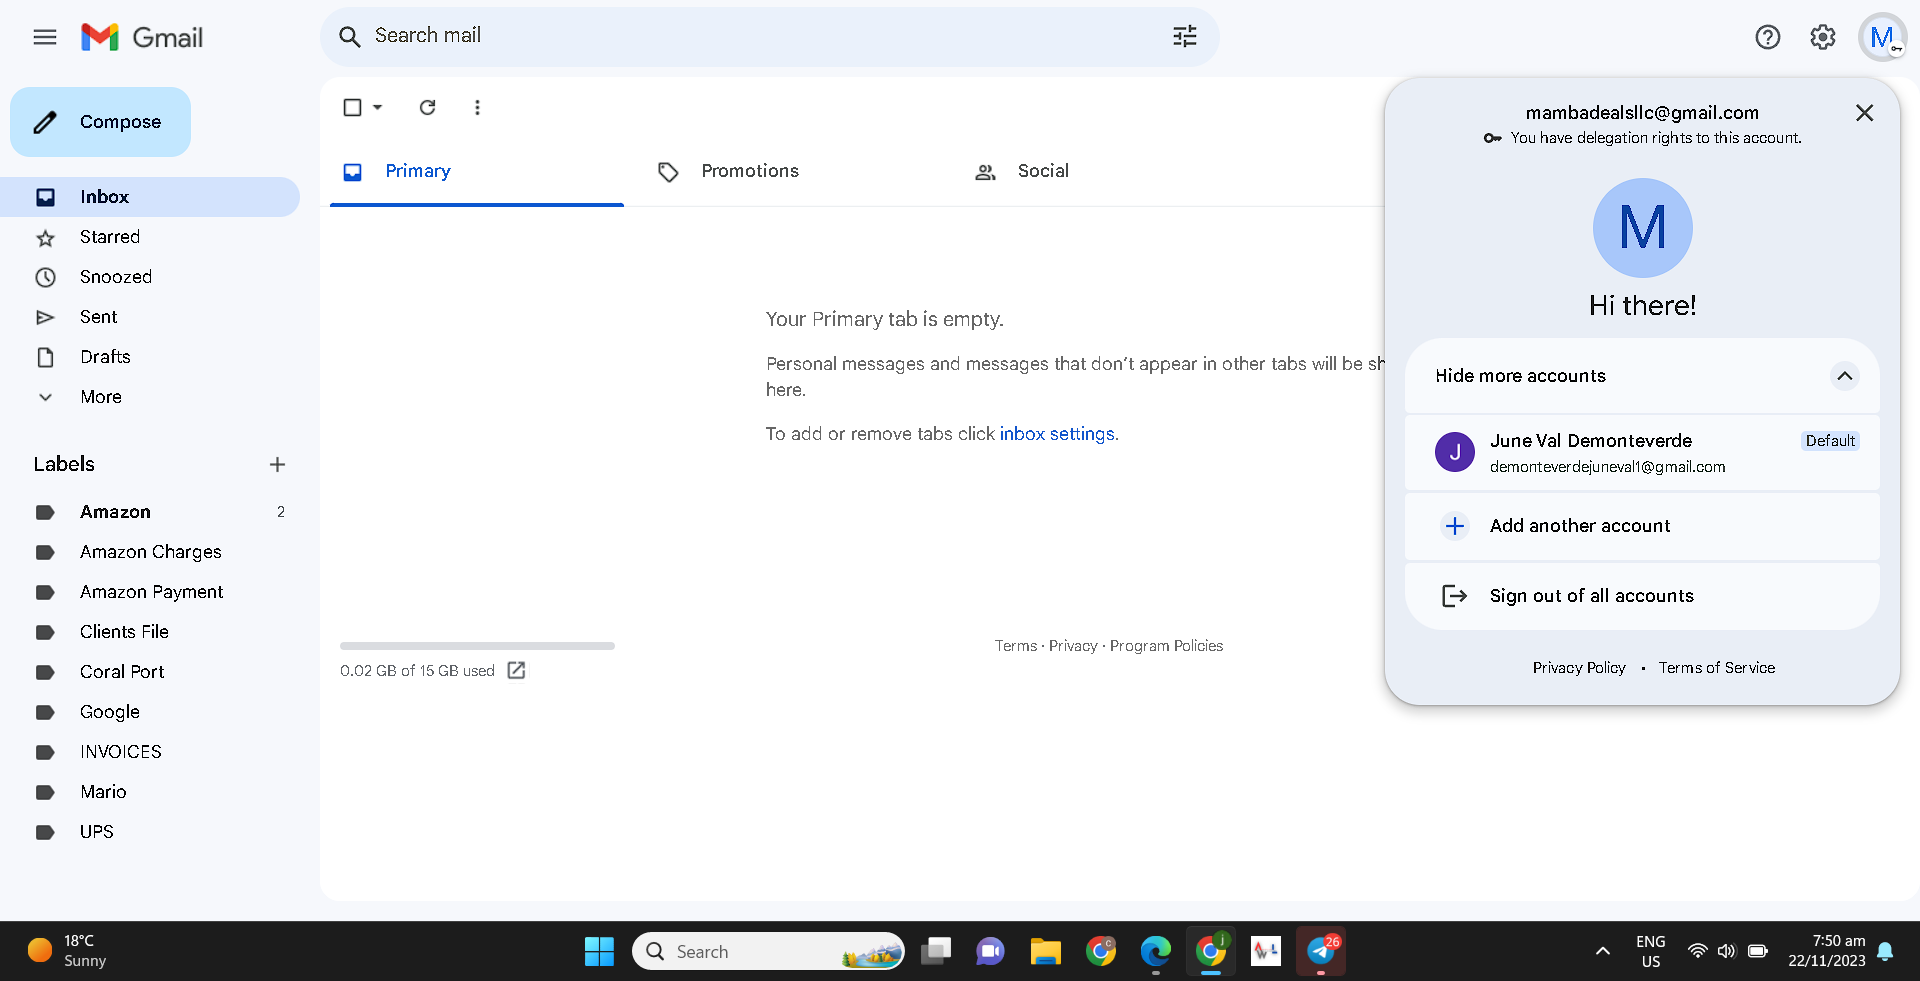1920x981 pixels.
Task: Expand the More folders list
Action: point(150,397)
